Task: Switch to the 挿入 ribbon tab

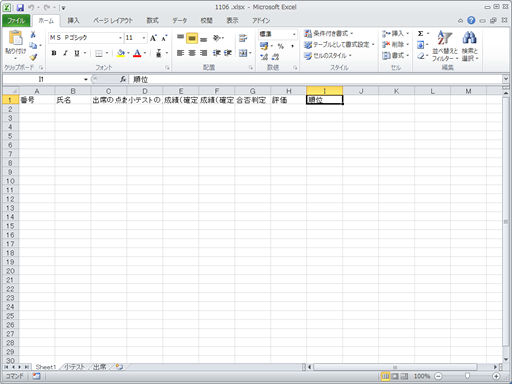Action: click(73, 21)
